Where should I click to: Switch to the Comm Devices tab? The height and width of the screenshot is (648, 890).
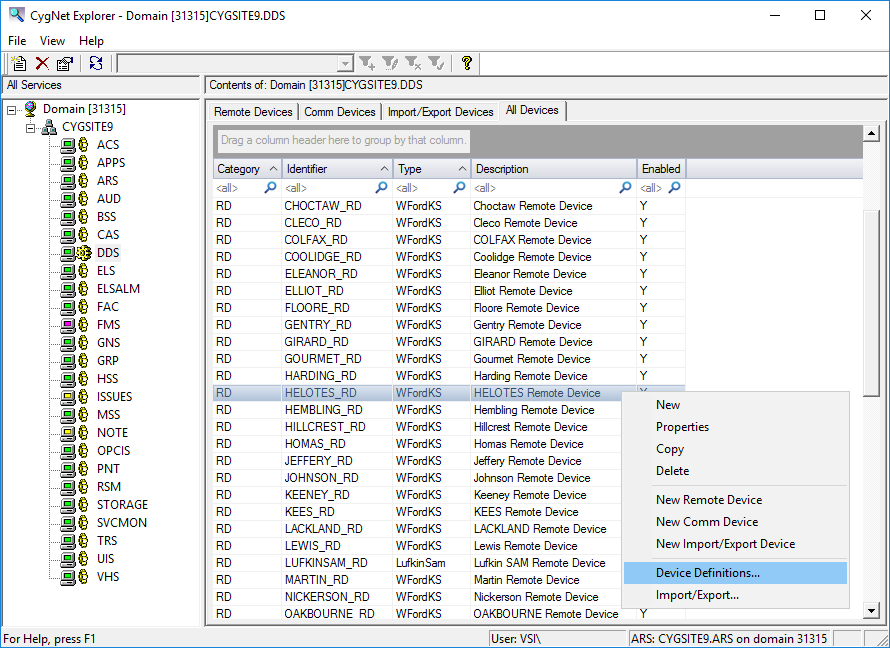(x=339, y=112)
